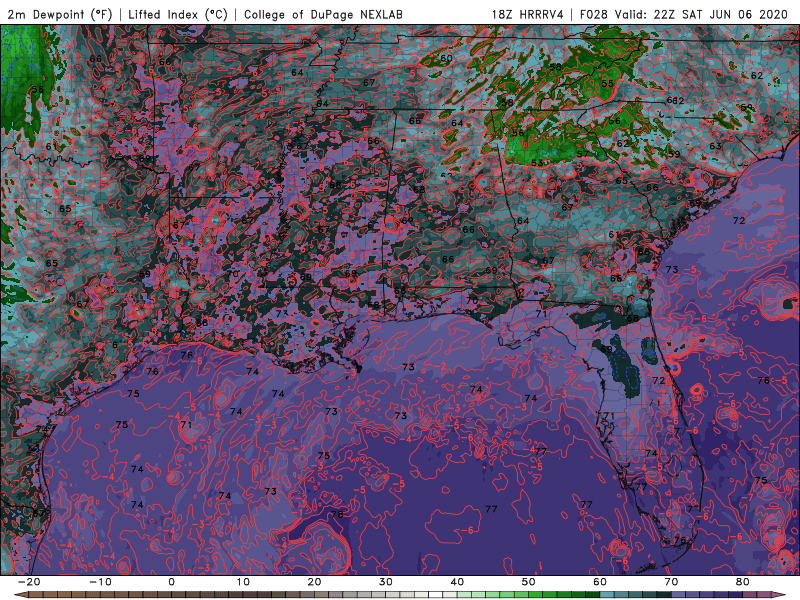This screenshot has height=600, width=800.
Task: Click the "55" dewpoint value in green area
Action: tap(607, 84)
